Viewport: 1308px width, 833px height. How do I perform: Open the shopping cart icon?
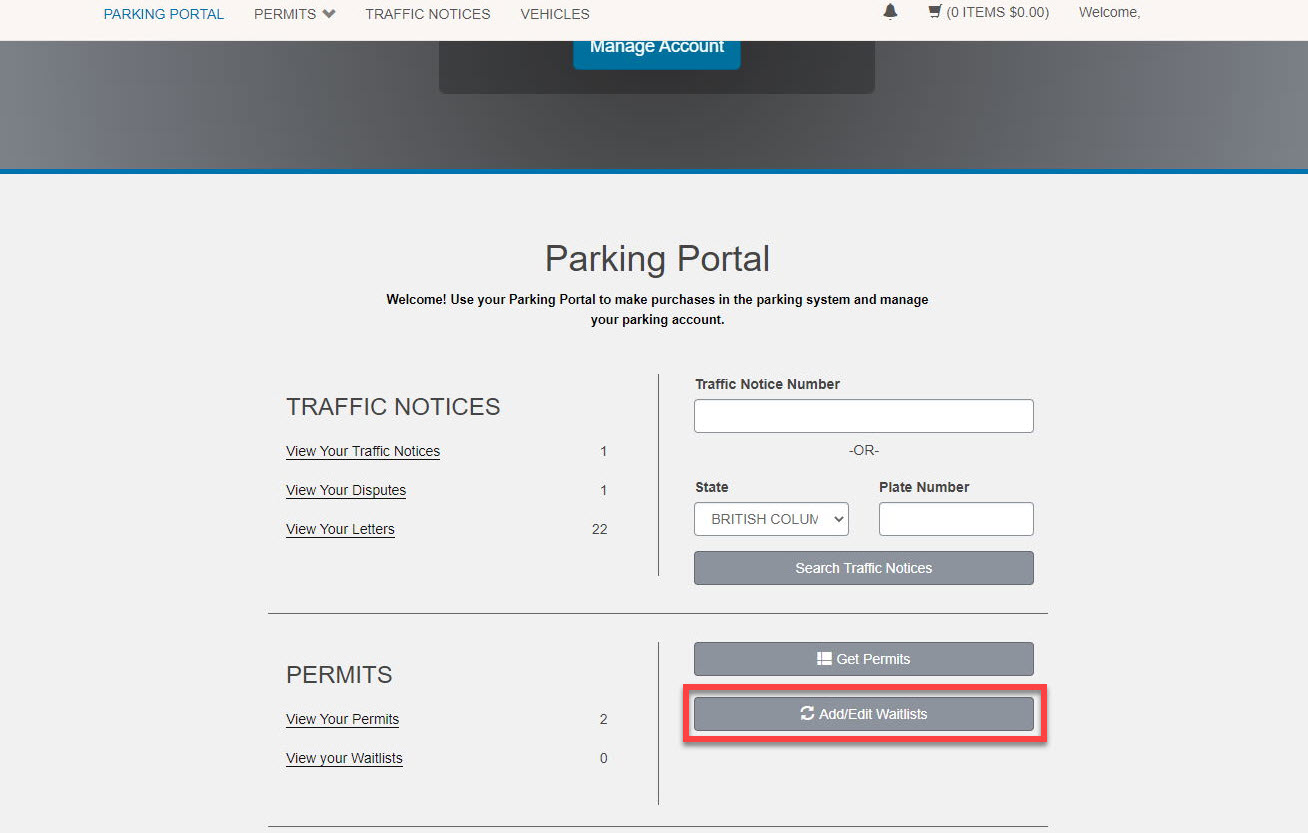point(935,13)
